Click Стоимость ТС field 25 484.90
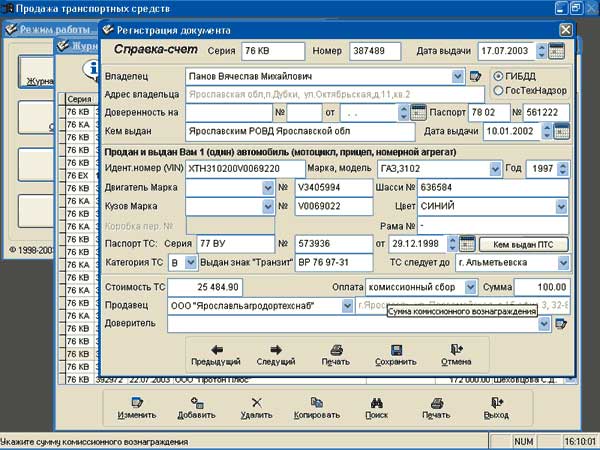The height and width of the screenshot is (450, 600). coord(205,287)
